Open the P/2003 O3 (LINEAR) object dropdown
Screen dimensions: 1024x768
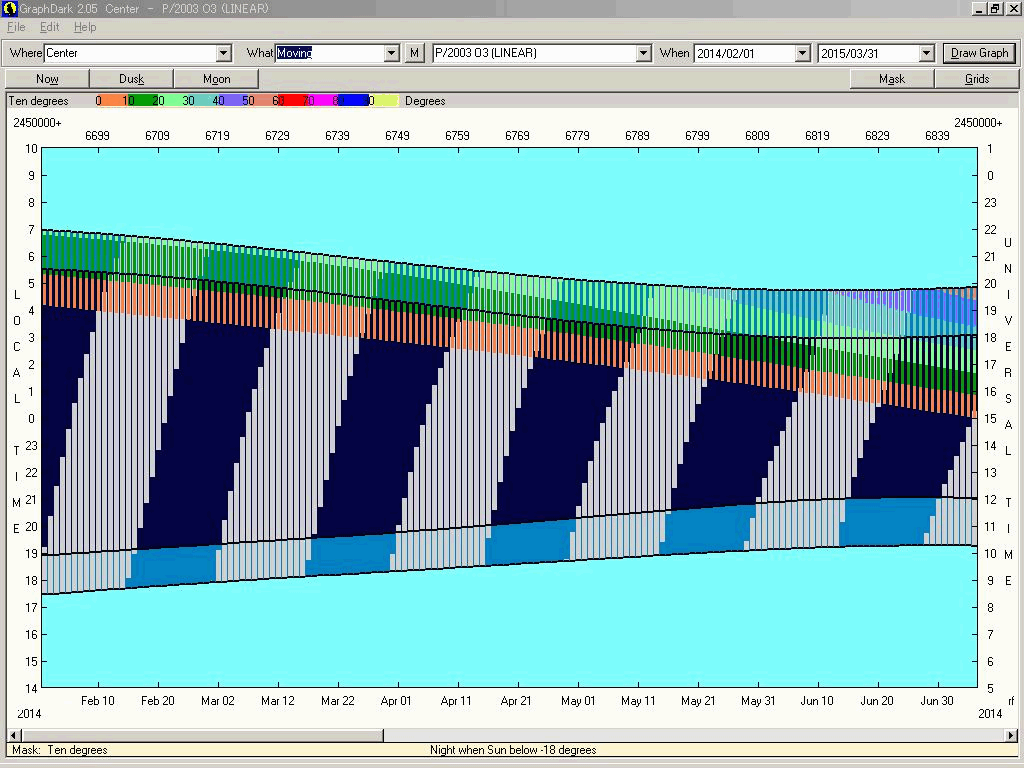coord(644,53)
